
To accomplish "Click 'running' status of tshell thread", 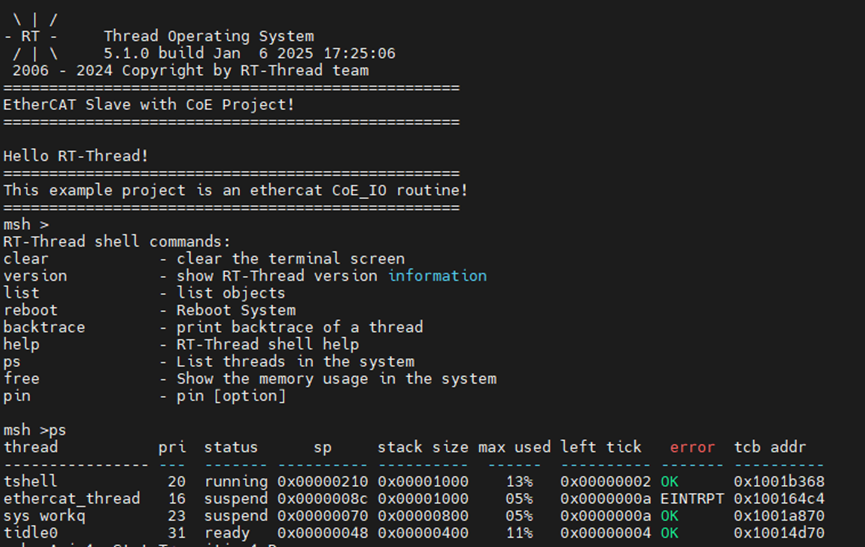I will (x=235, y=482).
